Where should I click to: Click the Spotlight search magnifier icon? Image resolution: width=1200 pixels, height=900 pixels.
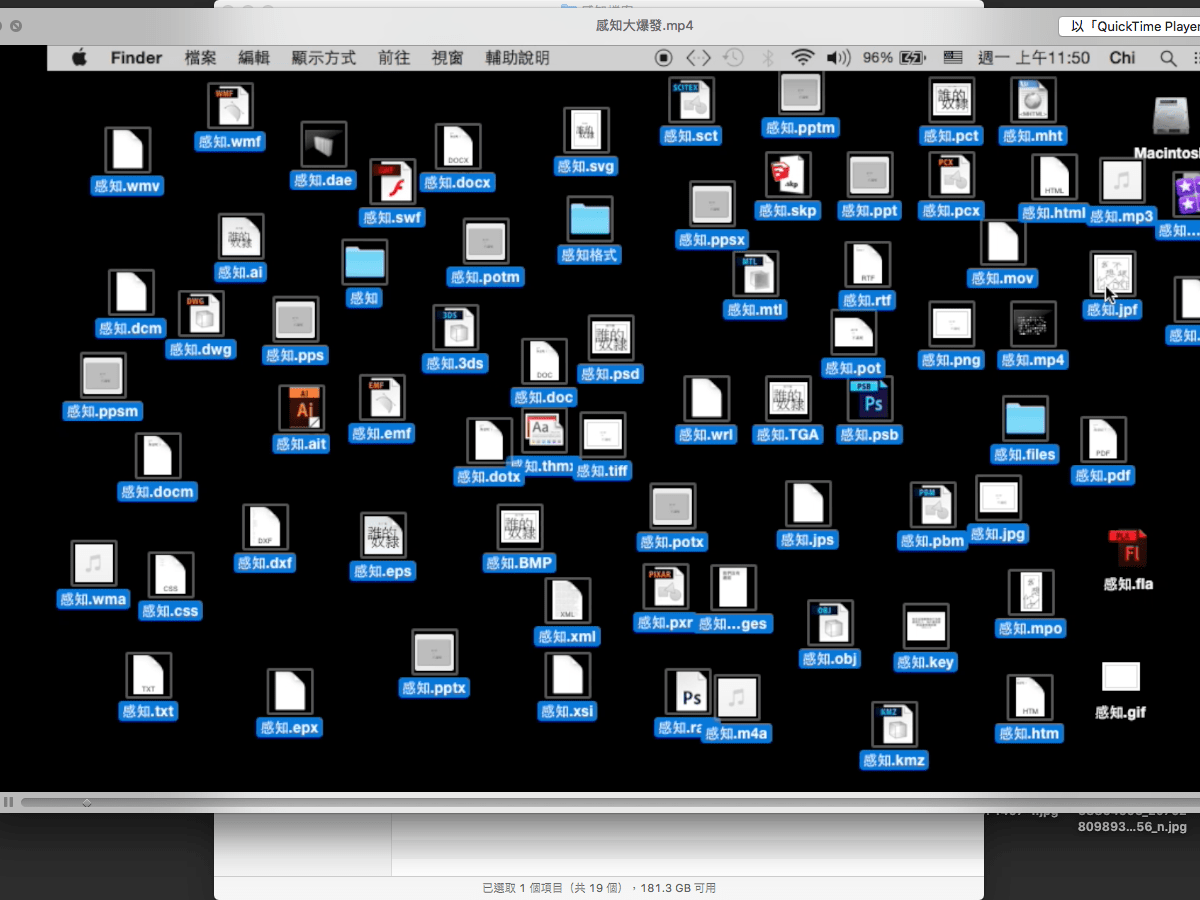coord(1167,58)
